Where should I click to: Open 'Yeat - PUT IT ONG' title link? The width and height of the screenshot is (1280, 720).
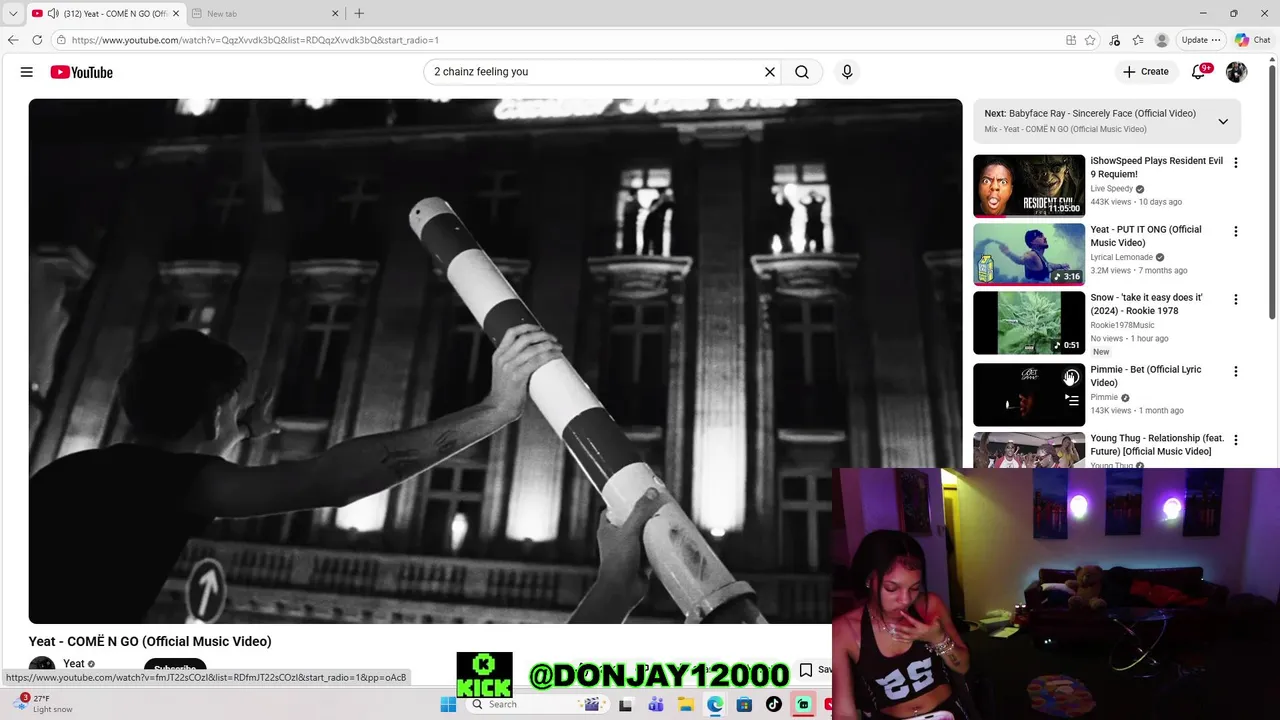point(1146,236)
